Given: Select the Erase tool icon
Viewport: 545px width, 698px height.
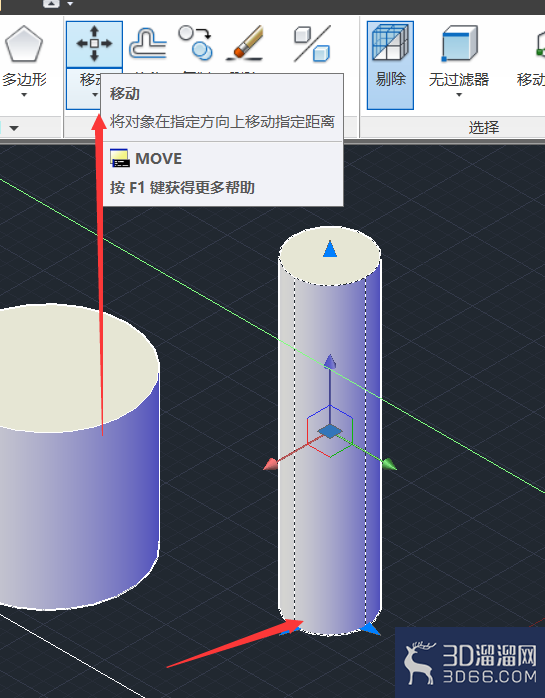Looking at the screenshot, I should coord(244,43).
